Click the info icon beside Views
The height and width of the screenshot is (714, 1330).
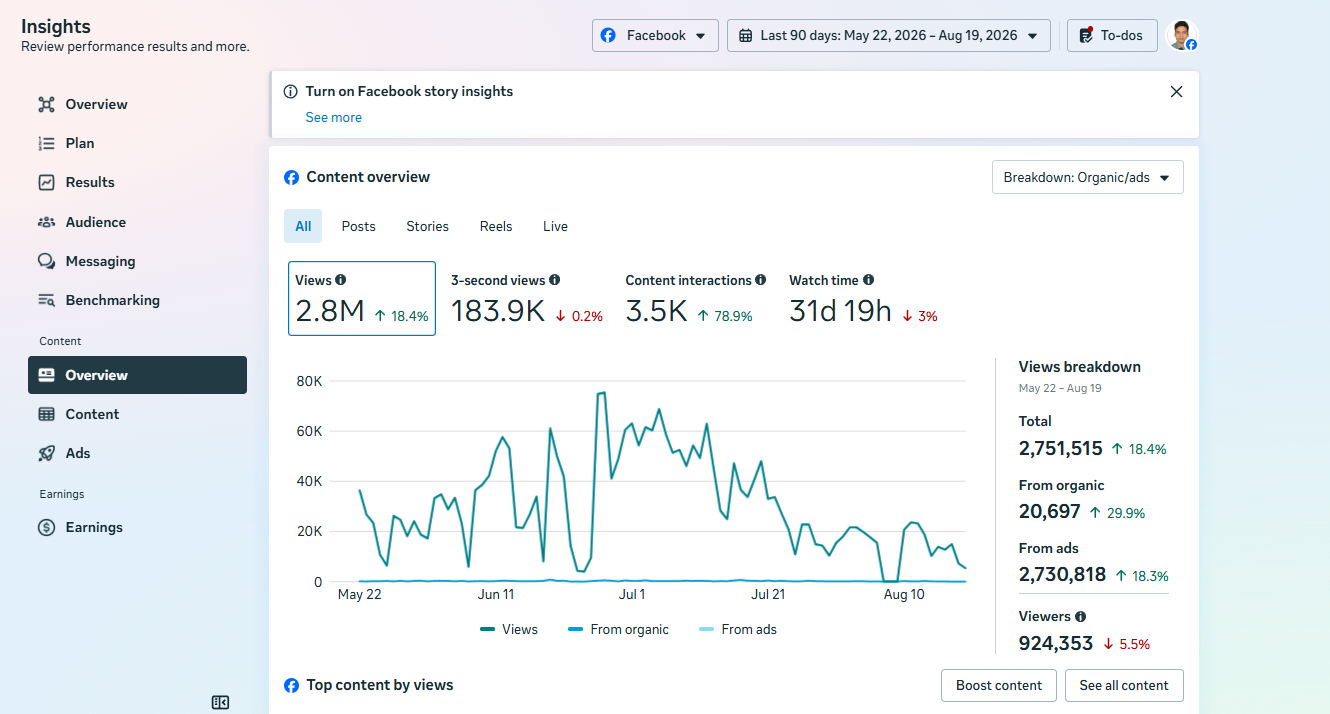[x=341, y=280]
